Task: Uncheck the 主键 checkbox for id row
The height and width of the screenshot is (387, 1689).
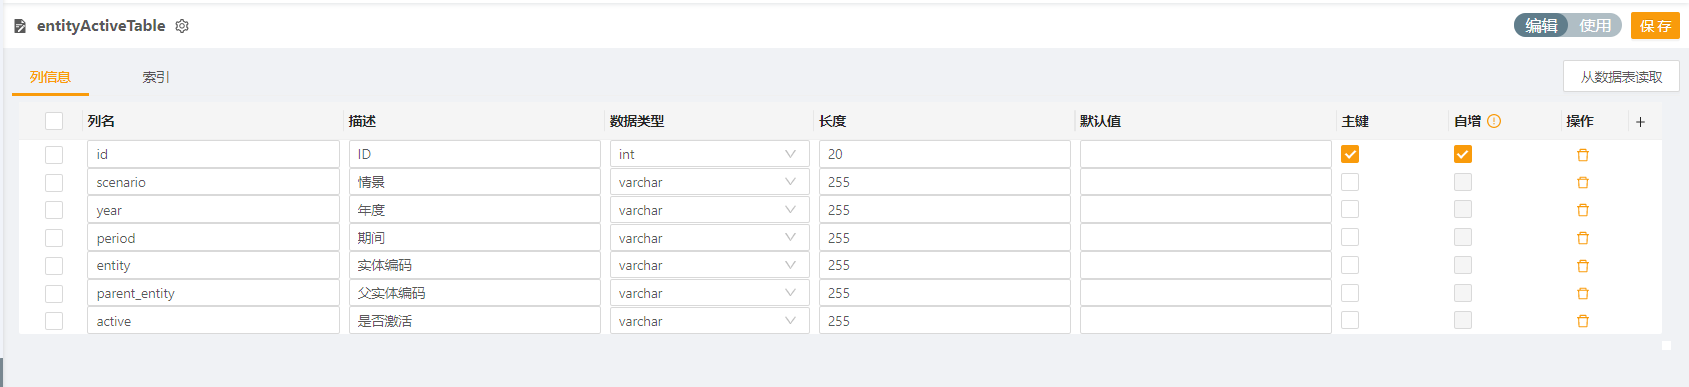Action: (x=1350, y=154)
